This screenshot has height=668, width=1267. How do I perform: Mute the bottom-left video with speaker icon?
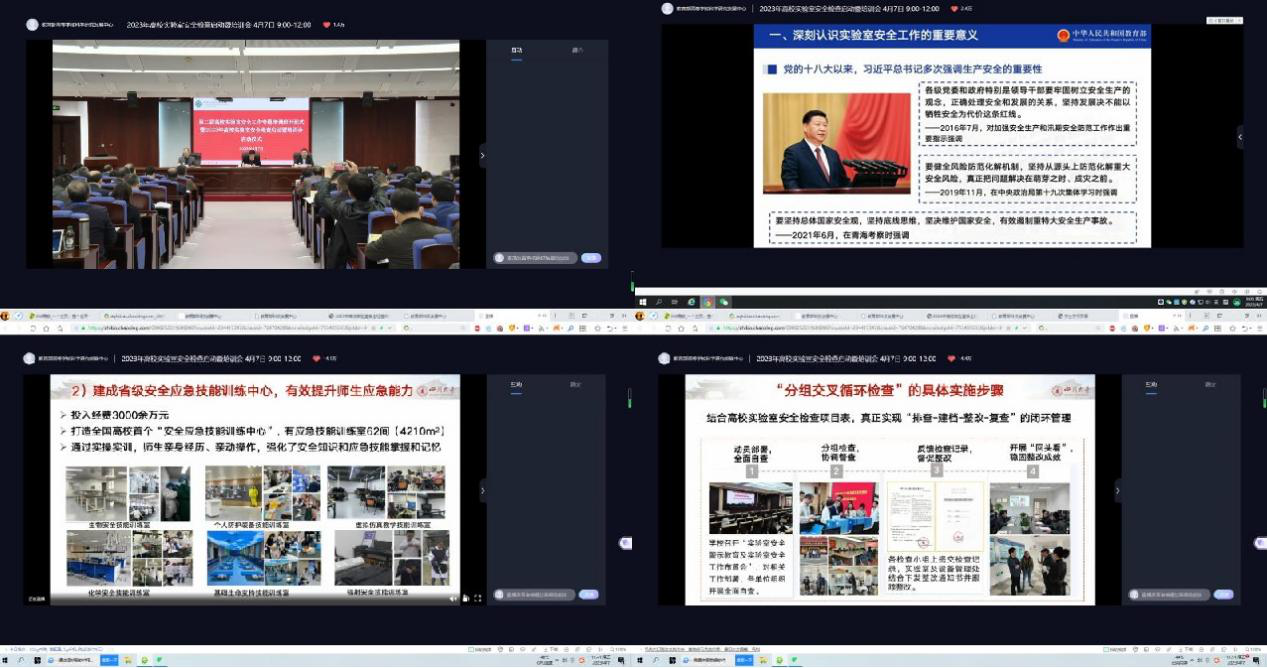coord(453,598)
